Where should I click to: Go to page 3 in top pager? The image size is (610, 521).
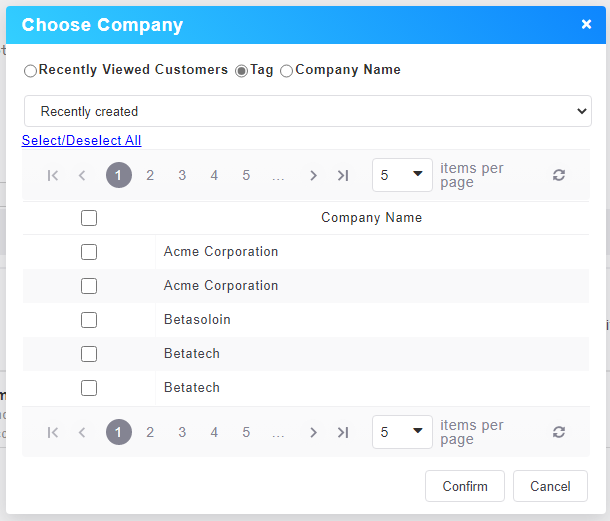coord(182,176)
